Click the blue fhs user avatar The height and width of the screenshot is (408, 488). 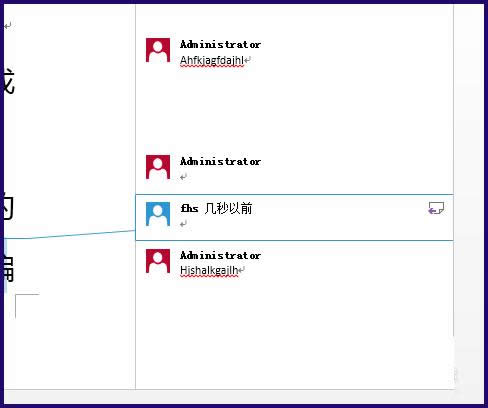158,214
